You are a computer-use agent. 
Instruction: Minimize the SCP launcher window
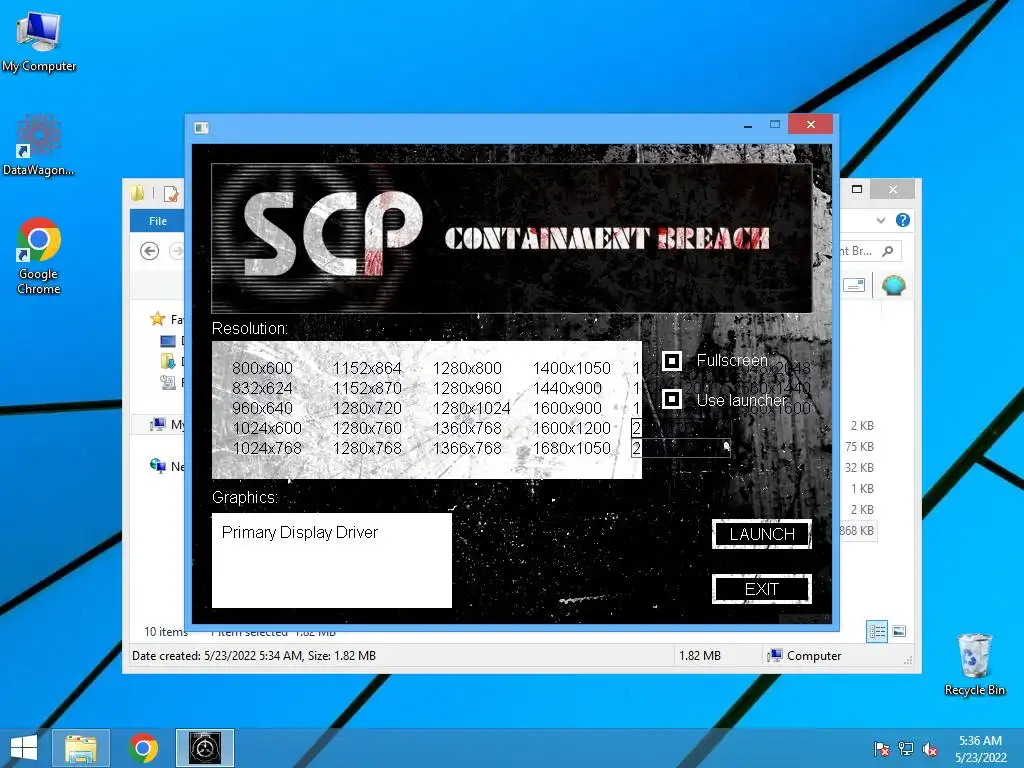(748, 125)
